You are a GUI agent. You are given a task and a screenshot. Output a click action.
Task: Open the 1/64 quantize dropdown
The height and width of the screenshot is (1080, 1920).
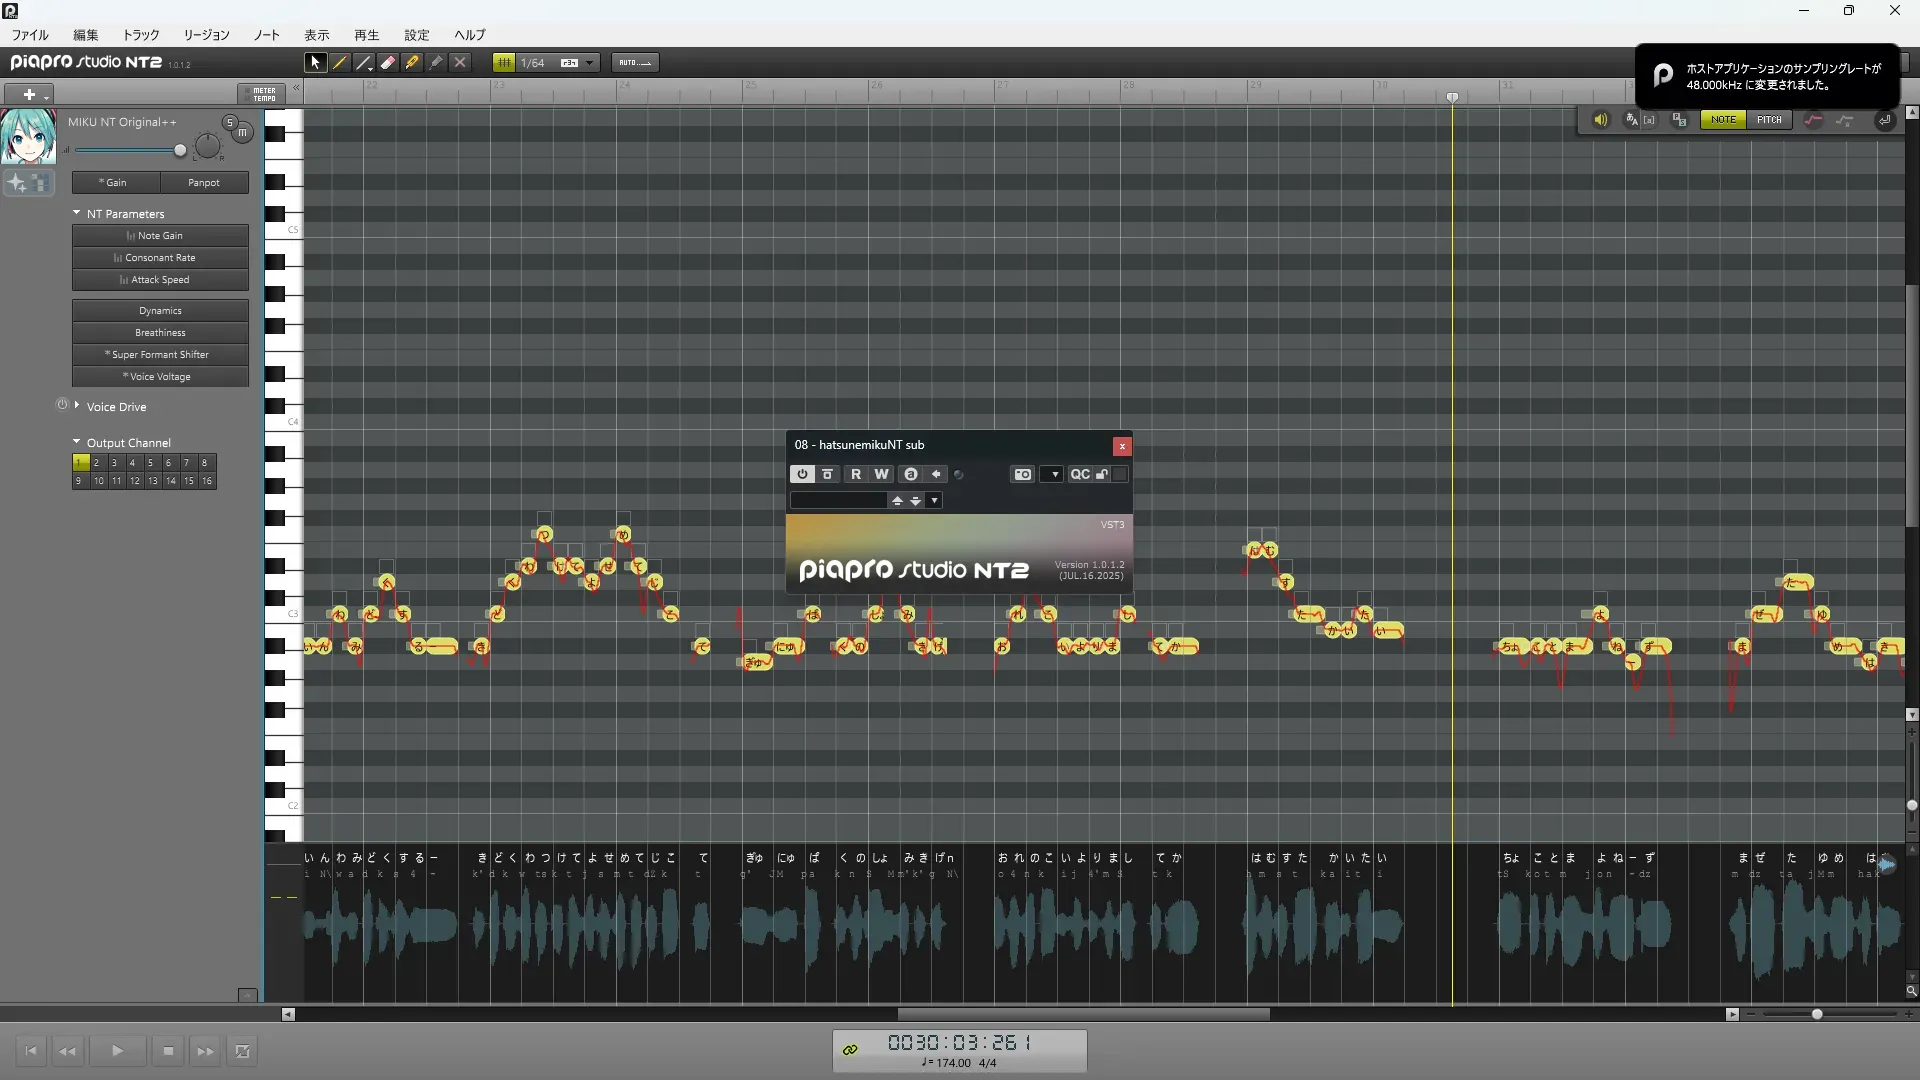(x=590, y=63)
